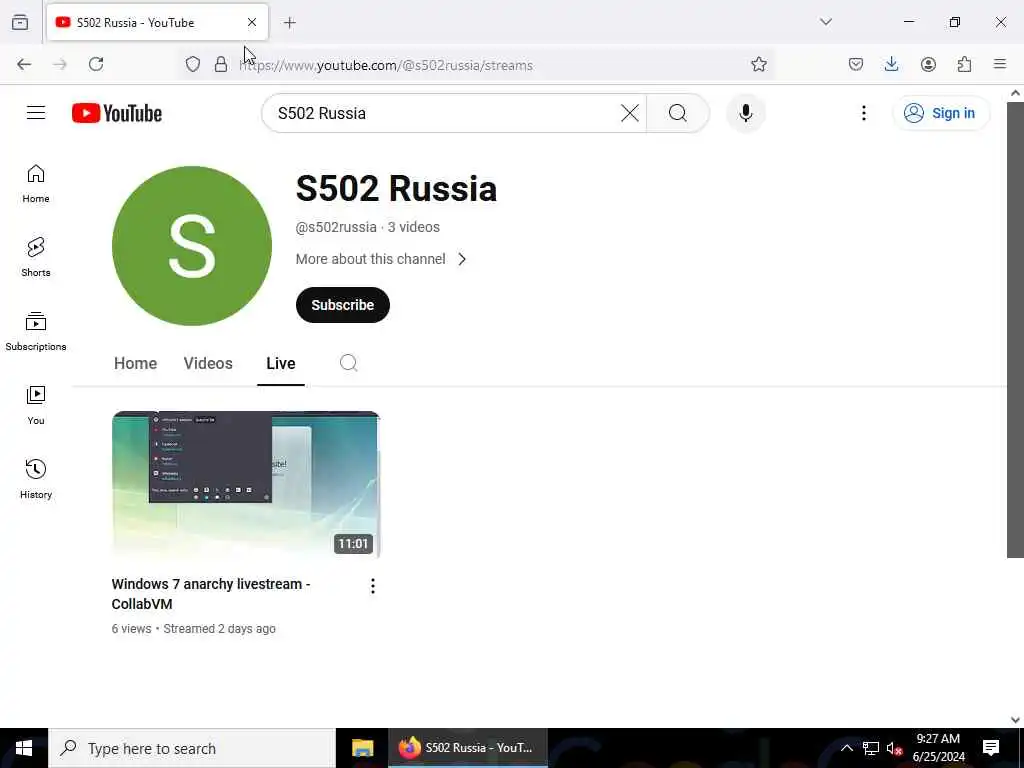List all tabs dropdown arrow

[826, 22]
